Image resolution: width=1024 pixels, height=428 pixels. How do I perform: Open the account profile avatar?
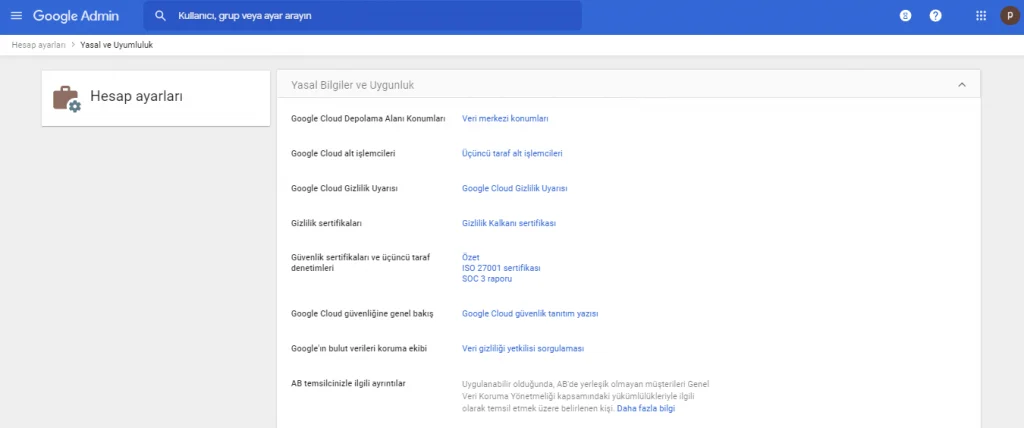[x=1009, y=16]
